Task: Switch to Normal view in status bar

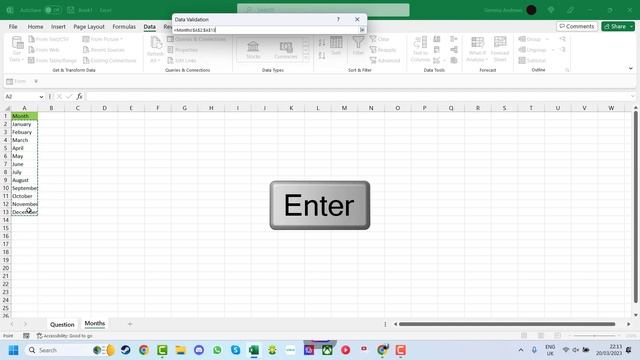Action: [x=524, y=336]
